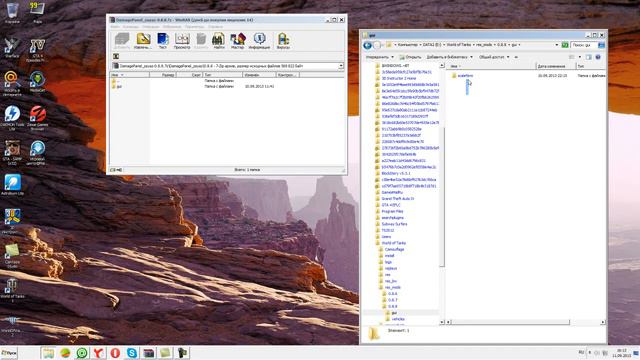Select the scaleform folder in Explorer
The height and width of the screenshot is (360, 640).
pos(462,76)
